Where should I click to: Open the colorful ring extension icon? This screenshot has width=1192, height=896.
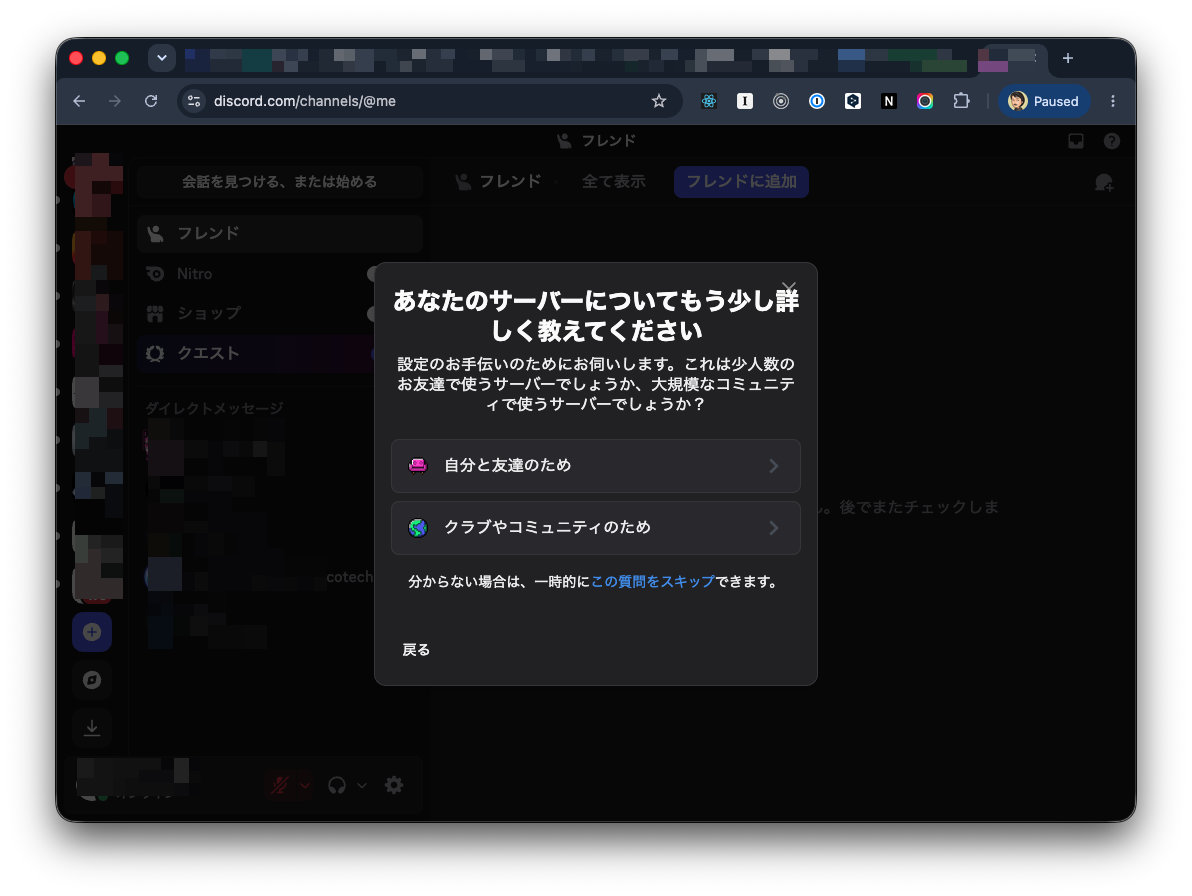(924, 101)
